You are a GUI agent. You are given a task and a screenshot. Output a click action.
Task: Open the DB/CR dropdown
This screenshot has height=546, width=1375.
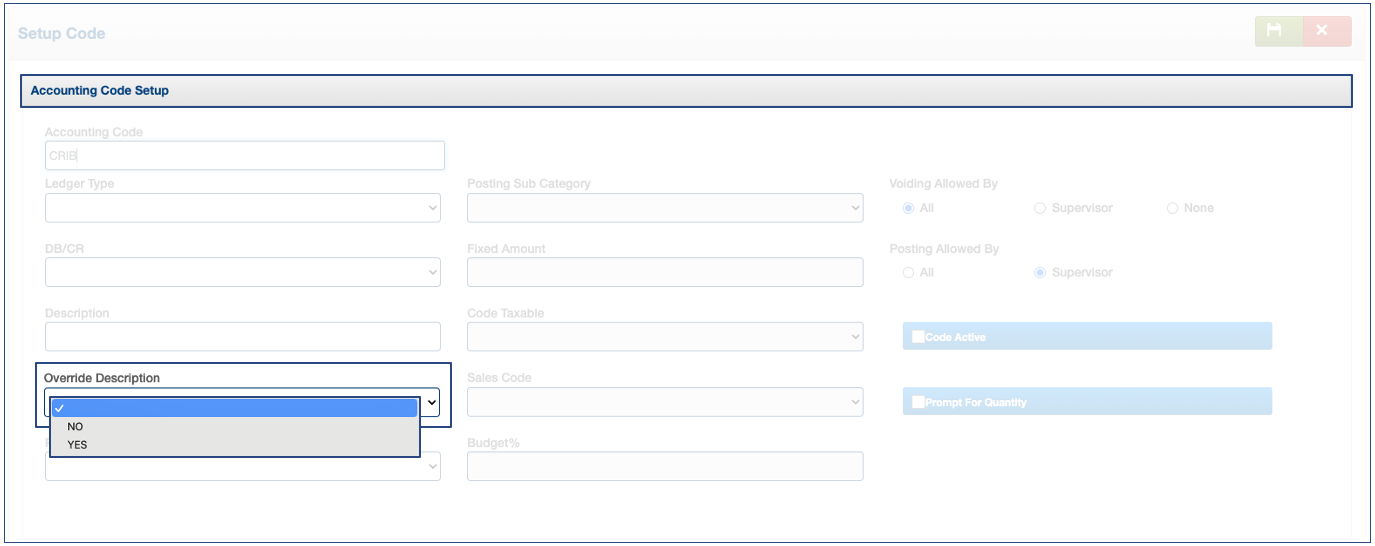coord(242,272)
